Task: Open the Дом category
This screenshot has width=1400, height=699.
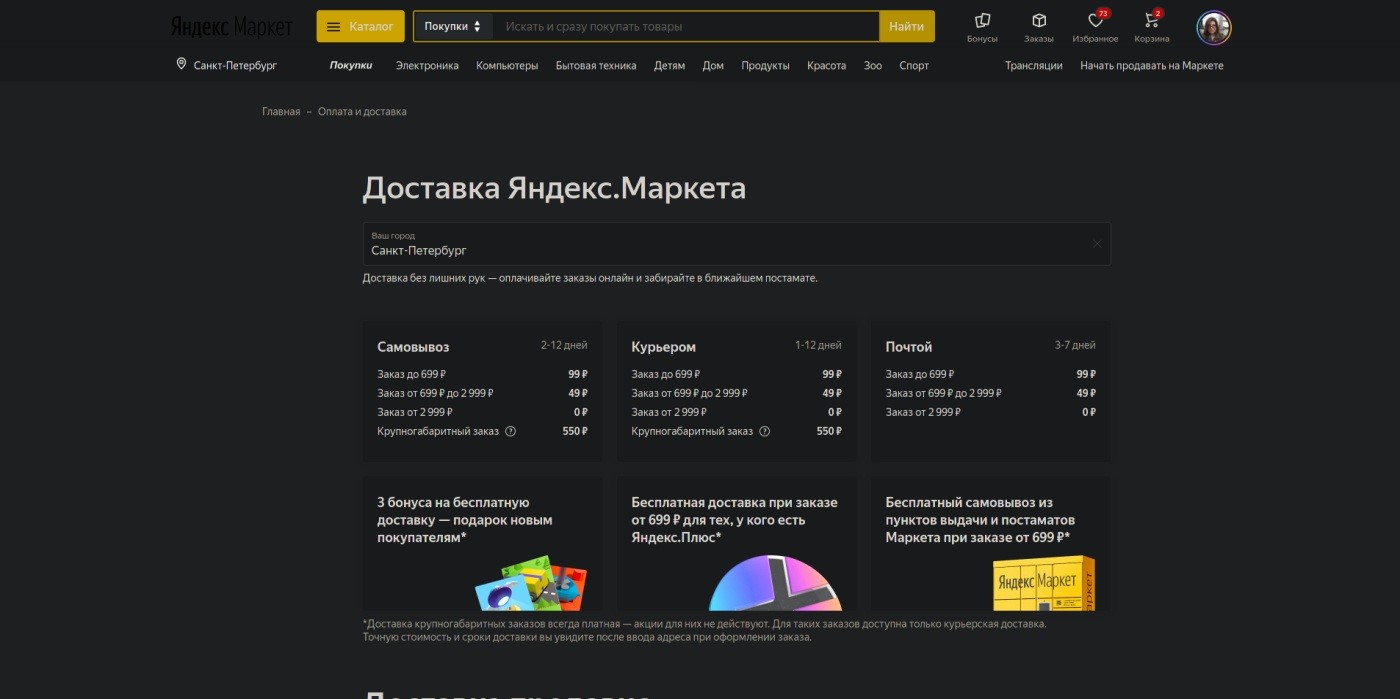Action: [713, 65]
